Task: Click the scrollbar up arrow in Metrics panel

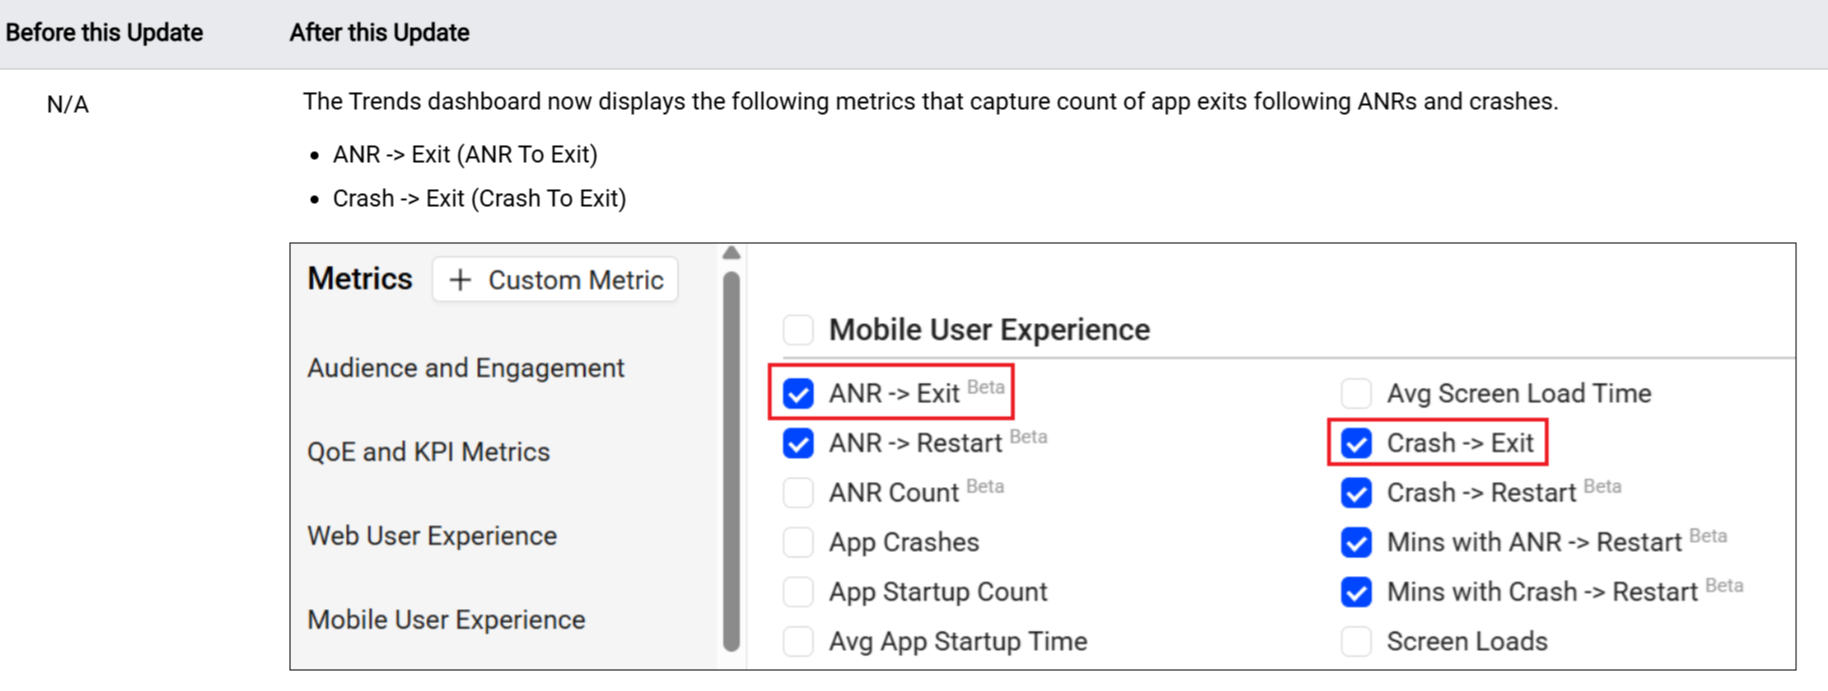Action: 731,253
